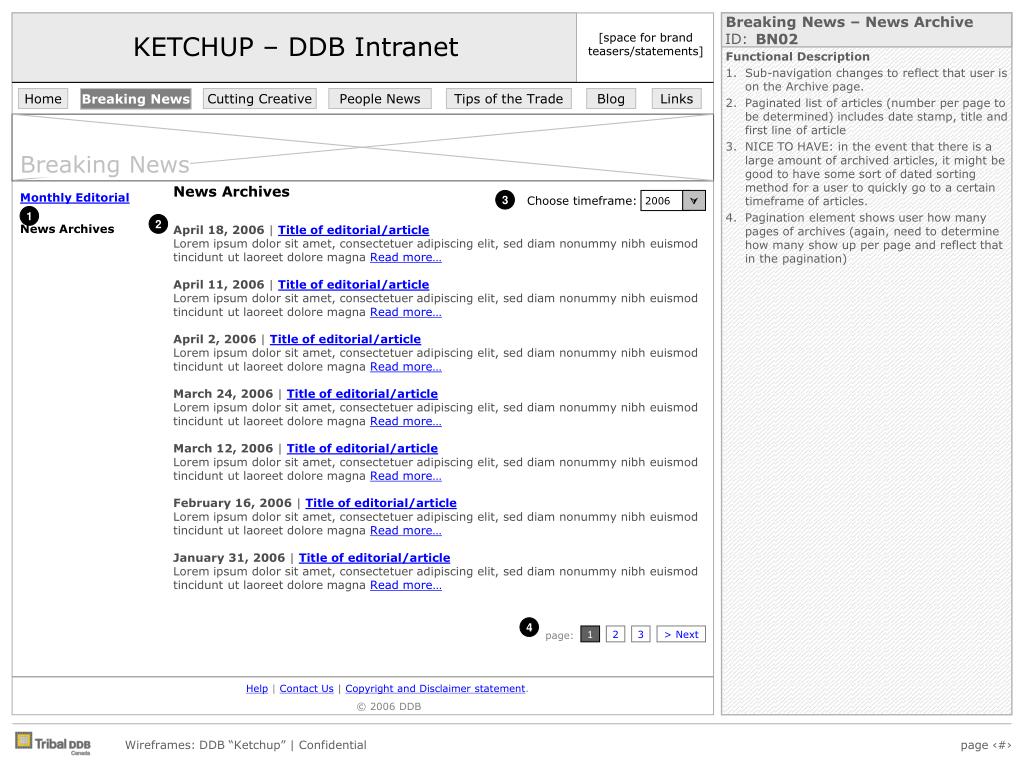Read more of April 2 article
The height and width of the screenshot is (768, 1024).
[x=406, y=366]
